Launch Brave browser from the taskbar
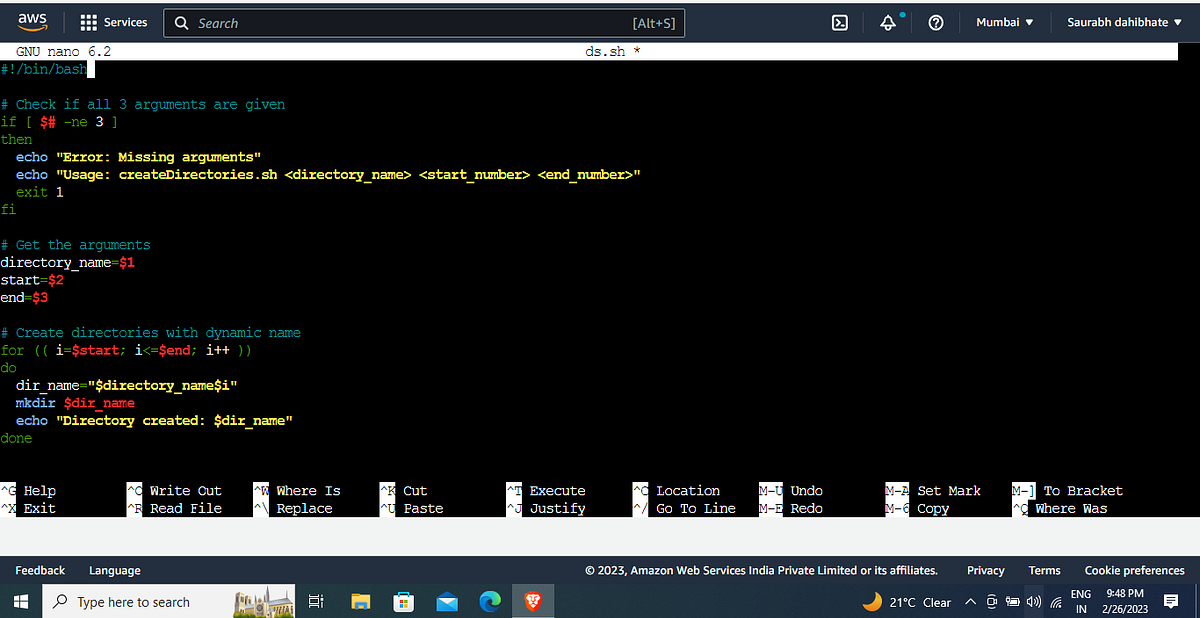 coord(533,601)
